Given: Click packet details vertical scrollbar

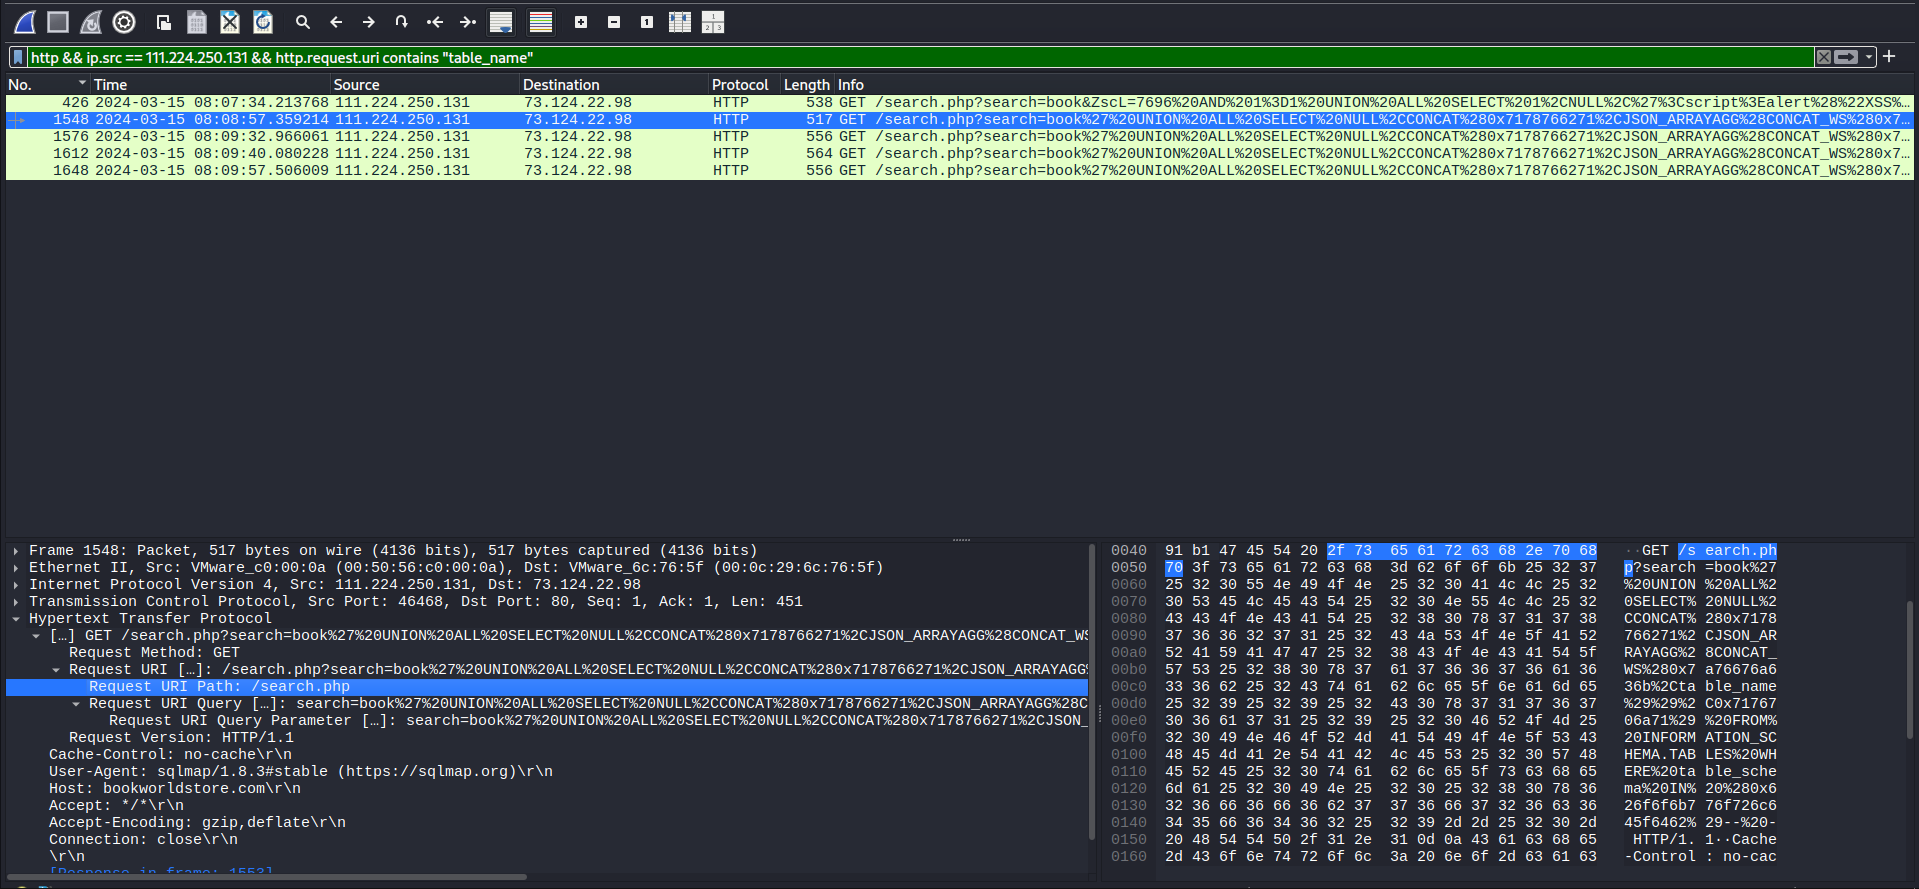Looking at the screenshot, I should point(1092,690).
